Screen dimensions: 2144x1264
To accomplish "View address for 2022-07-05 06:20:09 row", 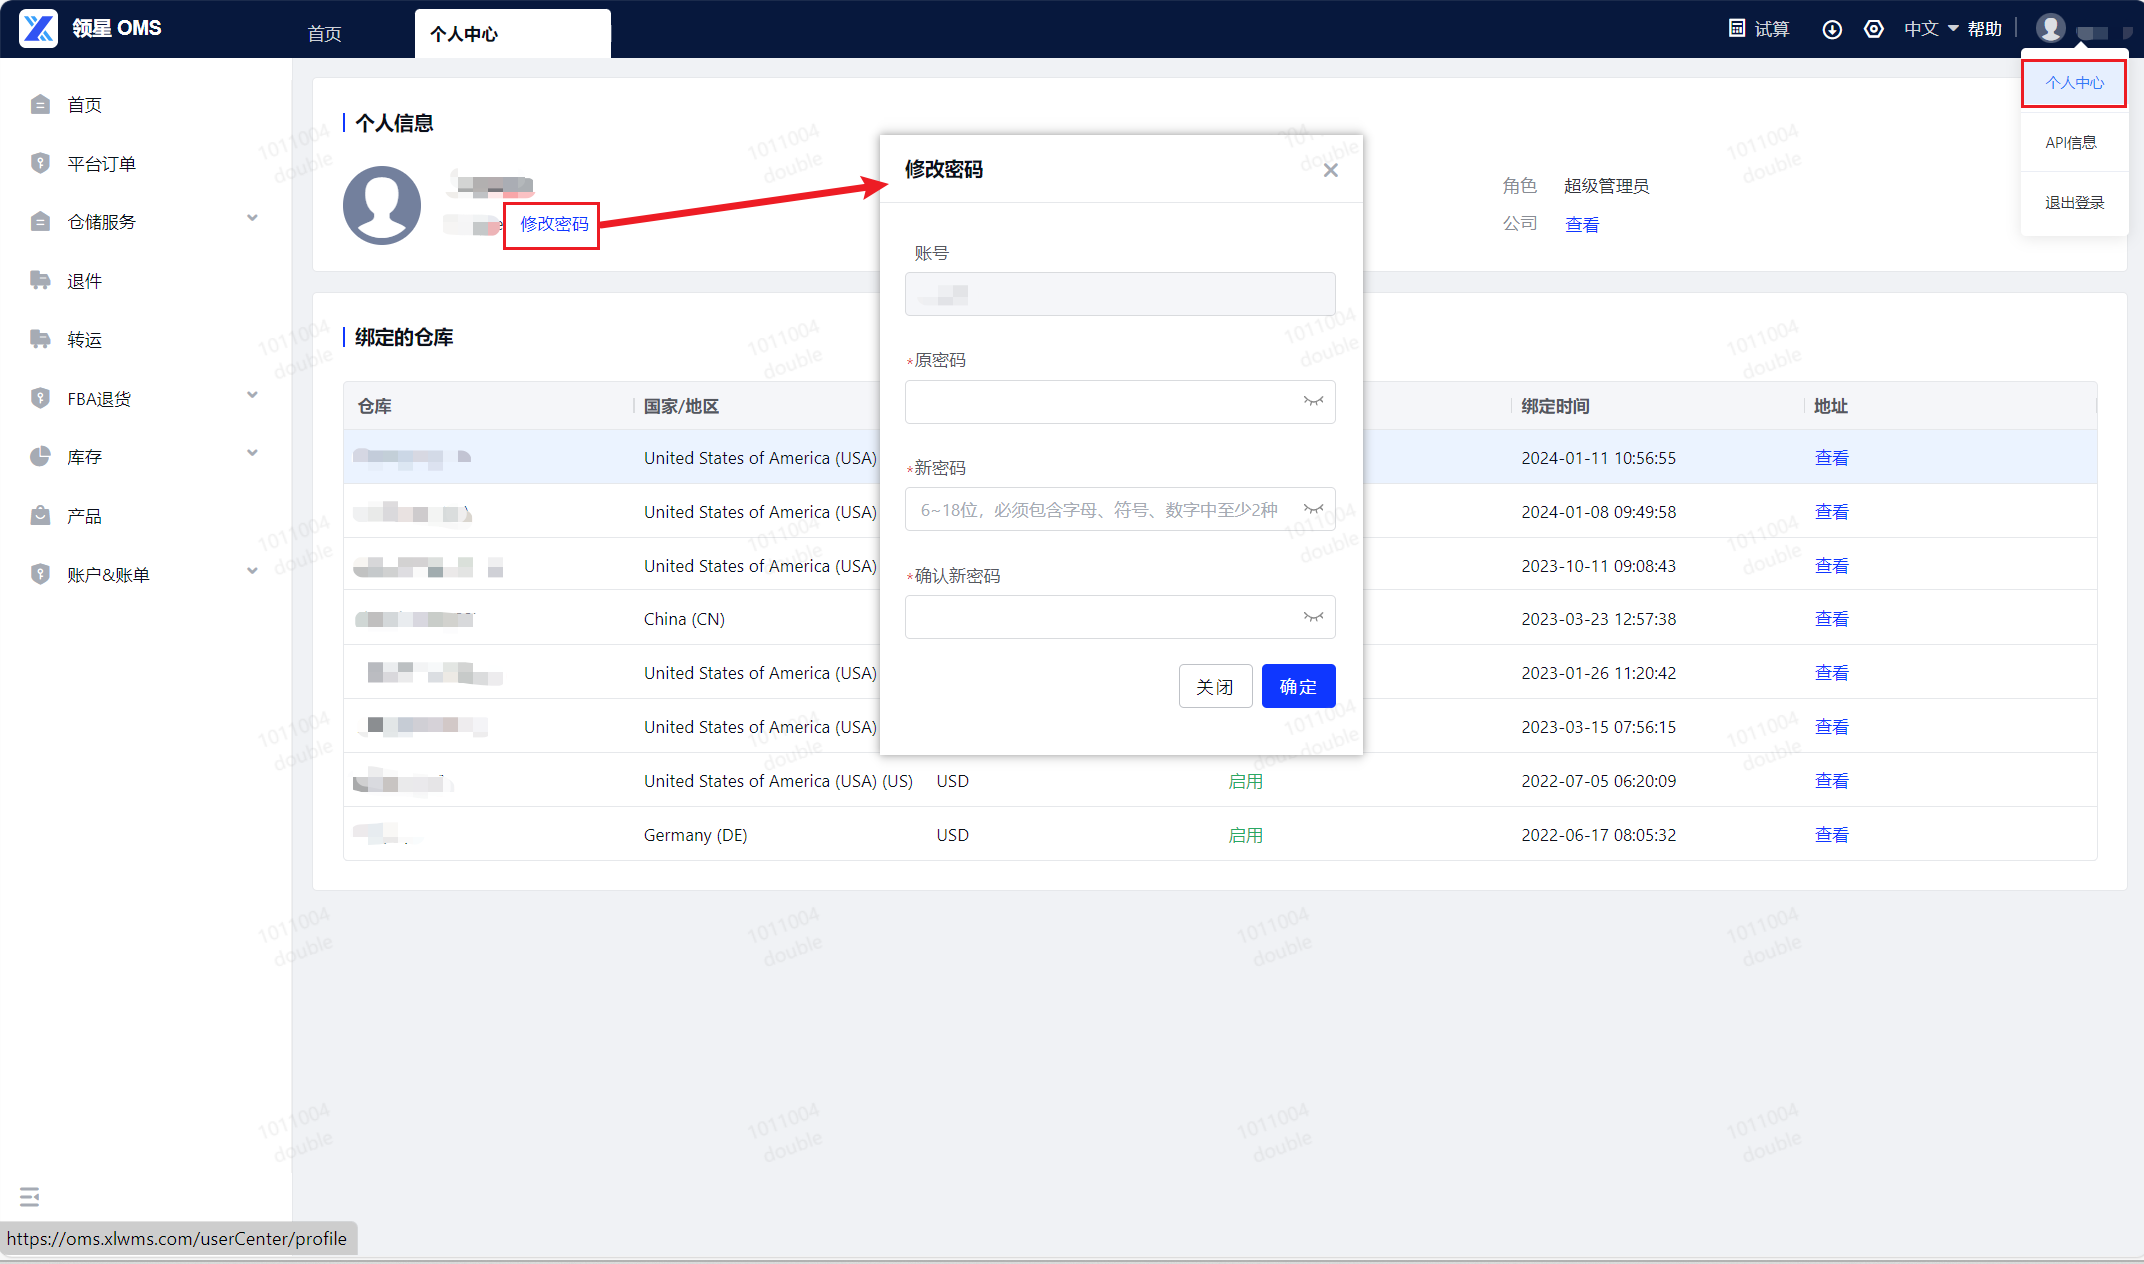I will coord(1832,781).
